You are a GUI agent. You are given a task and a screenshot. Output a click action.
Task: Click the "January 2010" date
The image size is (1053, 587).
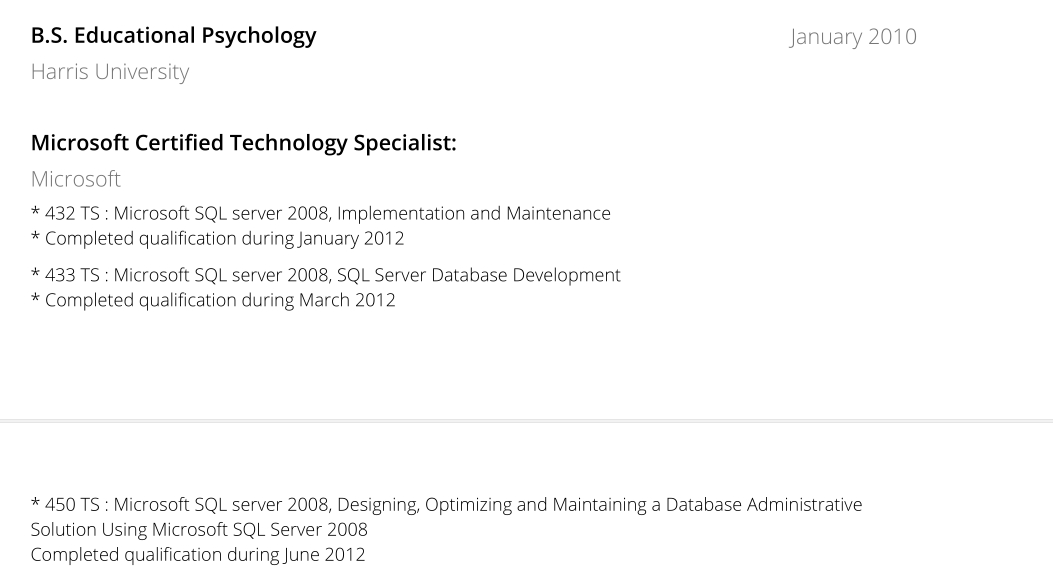tap(852, 37)
